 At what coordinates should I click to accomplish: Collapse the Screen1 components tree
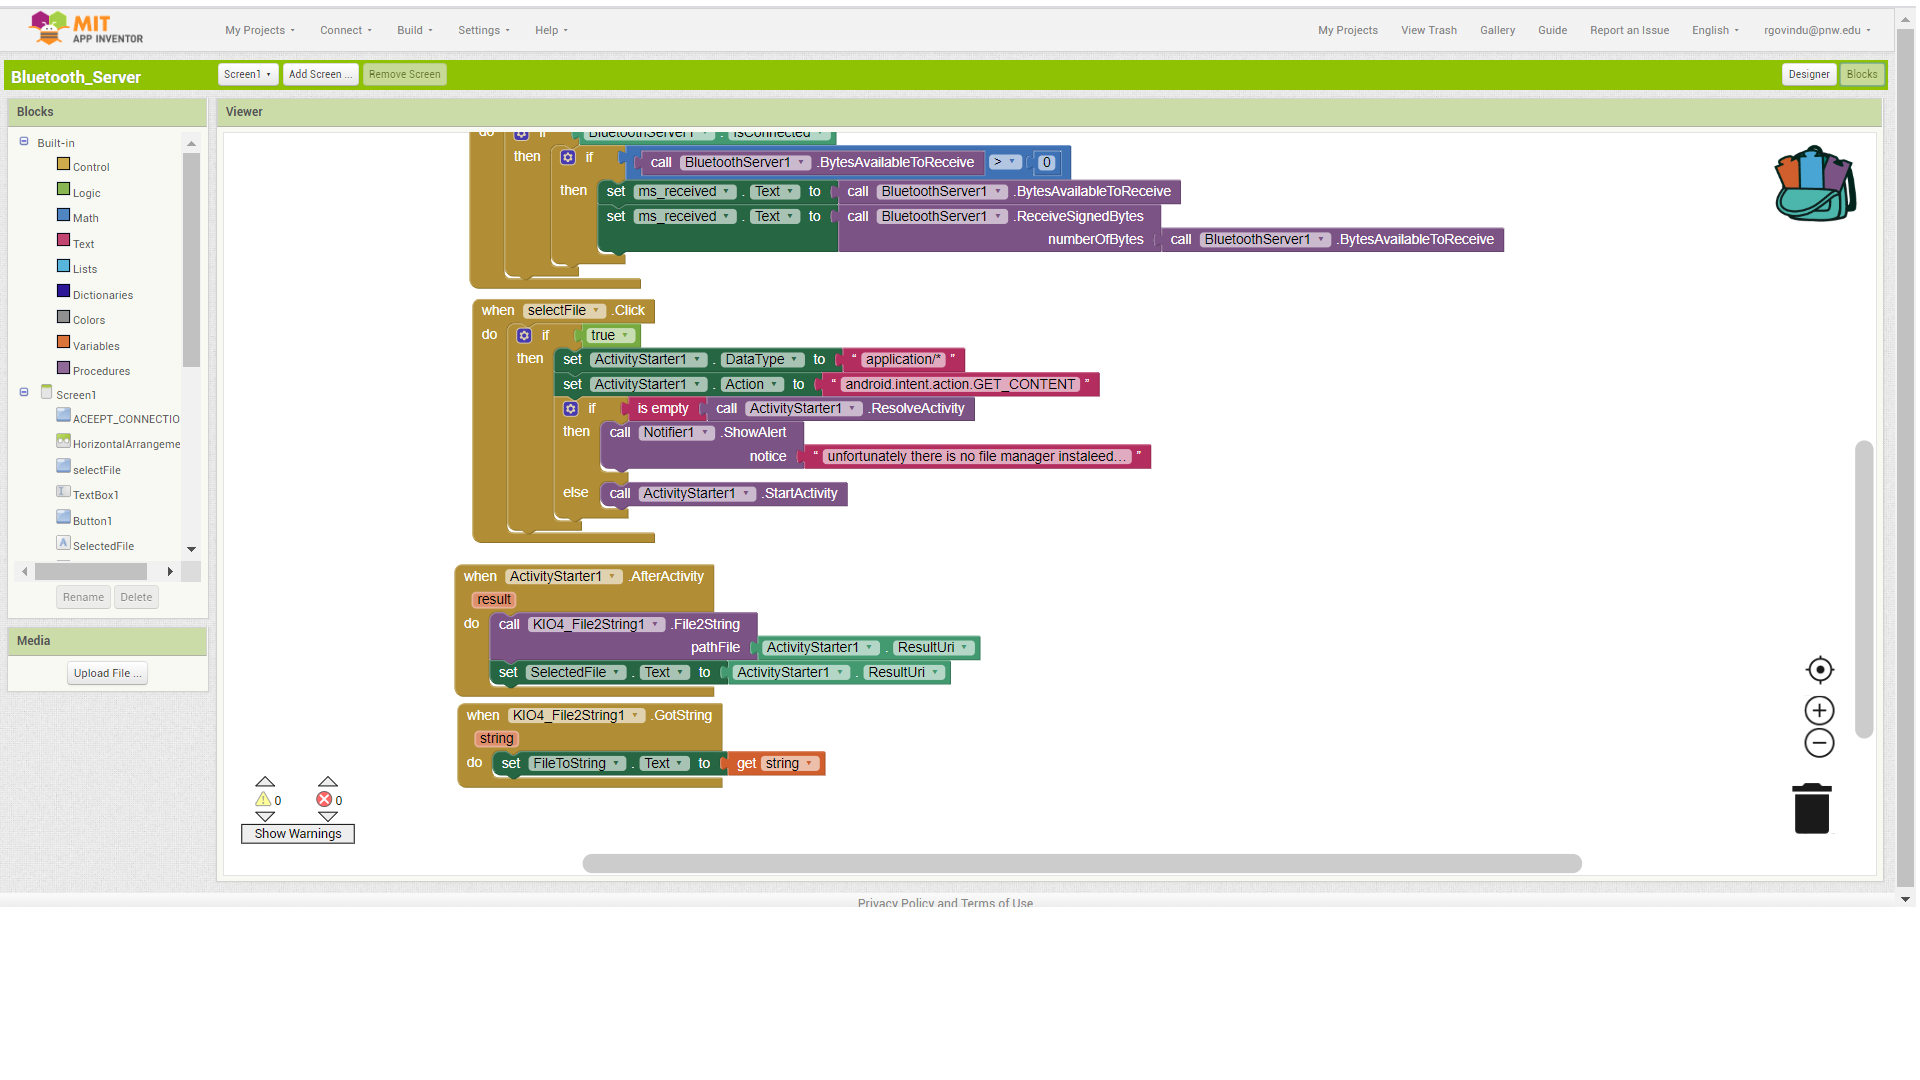[24, 393]
